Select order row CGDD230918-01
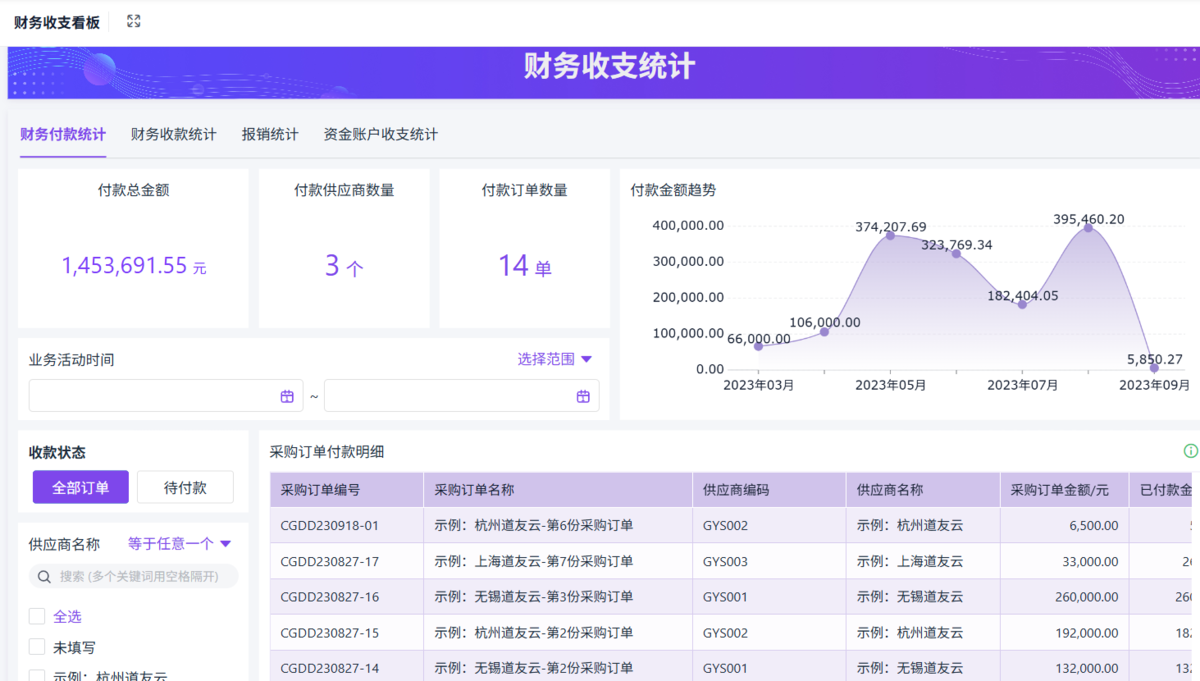Image resolution: width=1200 pixels, height=681 pixels. pos(329,525)
